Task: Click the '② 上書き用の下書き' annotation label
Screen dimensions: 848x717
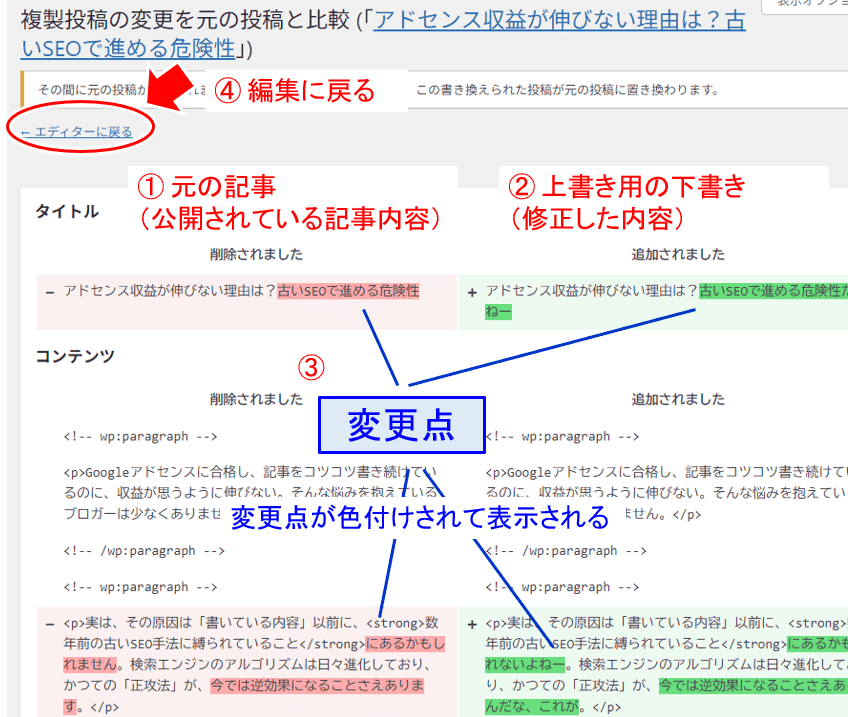Action: pyautogui.click(x=628, y=186)
